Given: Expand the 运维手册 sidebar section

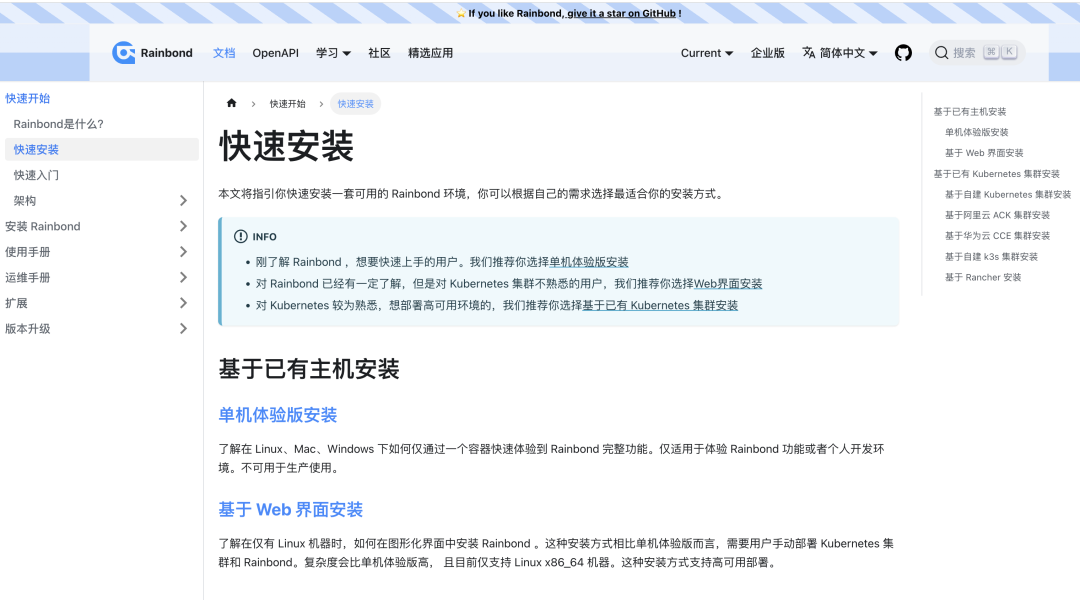Looking at the screenshot, I should pos(183,277).
